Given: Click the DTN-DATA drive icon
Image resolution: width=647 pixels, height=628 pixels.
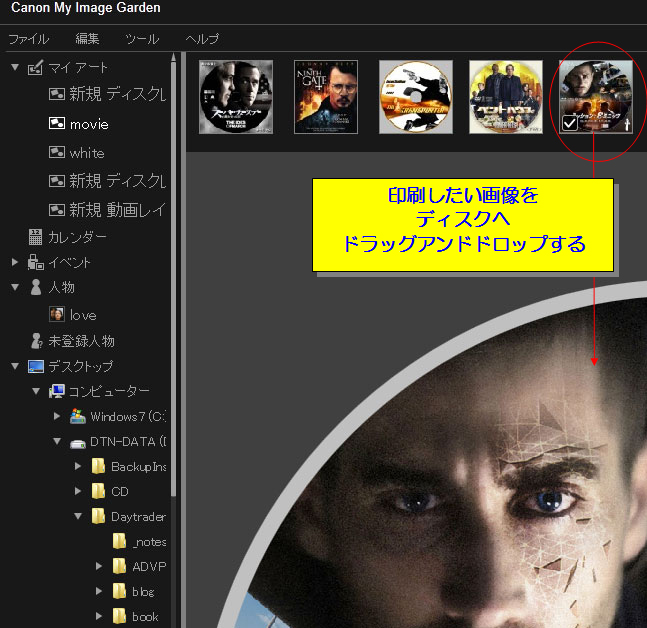Looking at the screenshot, I should point(78,443).
